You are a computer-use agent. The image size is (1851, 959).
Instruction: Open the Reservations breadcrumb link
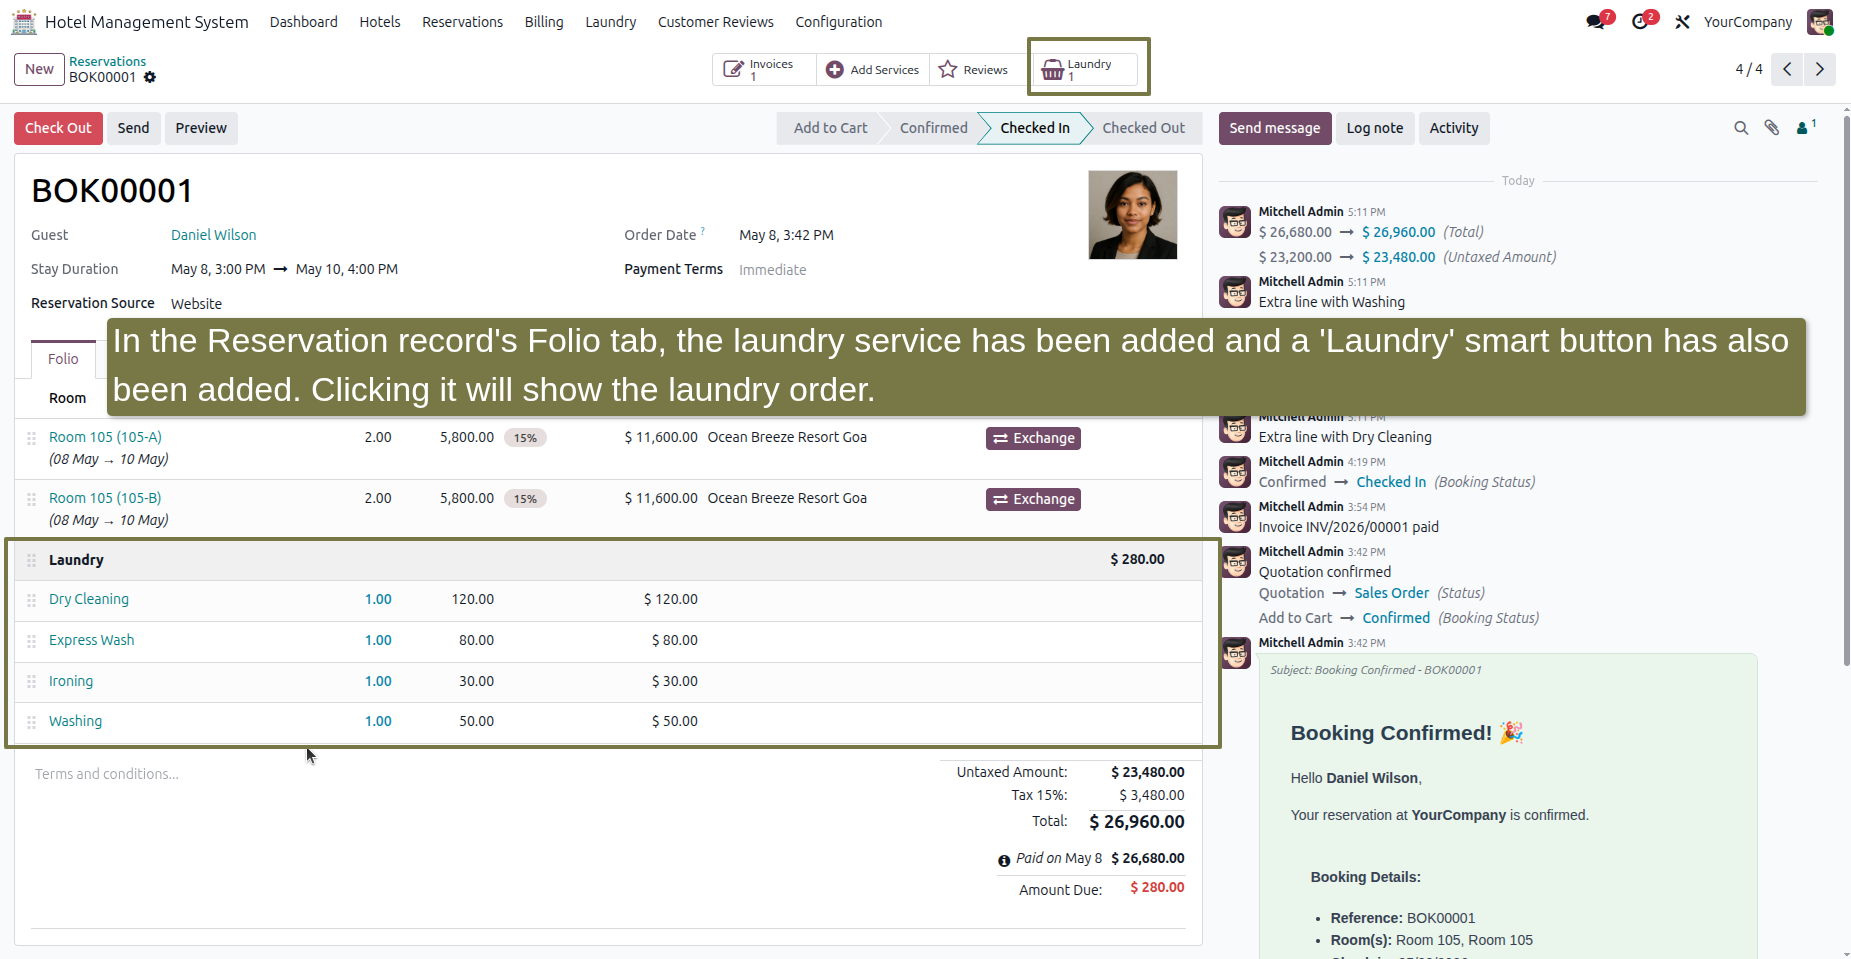tap(107, 61)
